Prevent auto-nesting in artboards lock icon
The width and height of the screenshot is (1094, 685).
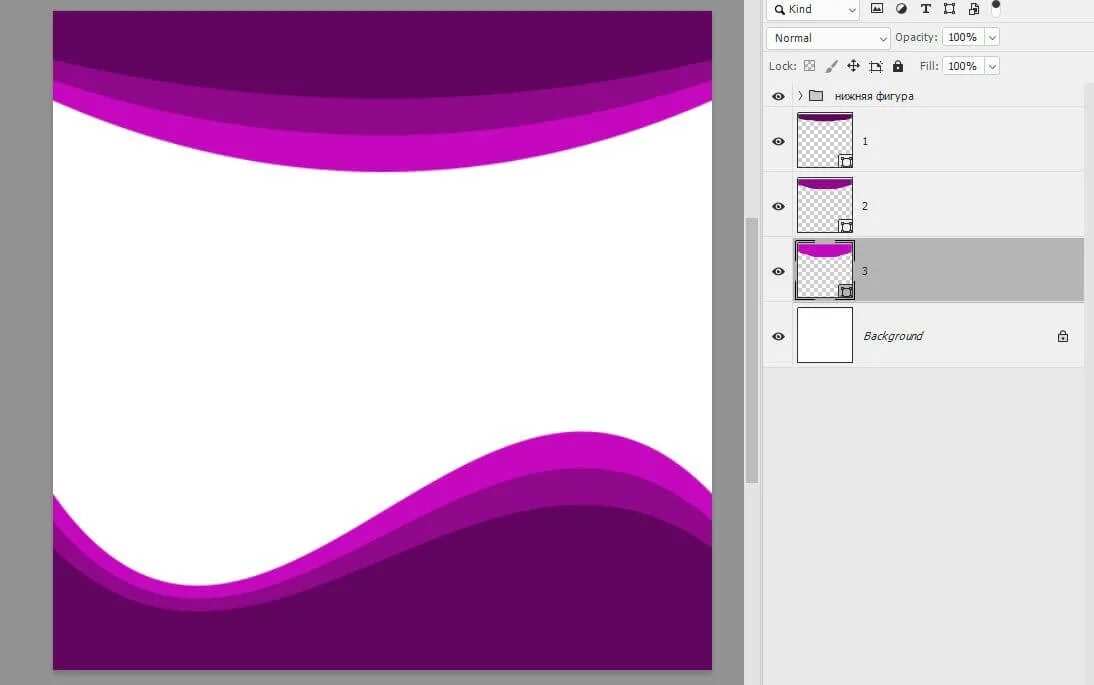point(876,66)
